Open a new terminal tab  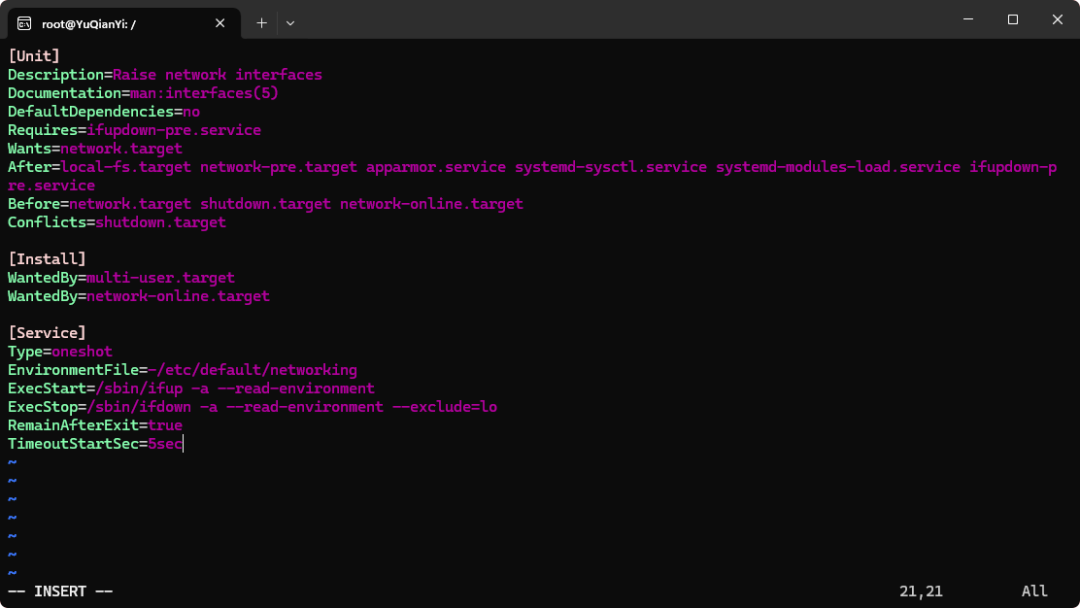[262, 23]
